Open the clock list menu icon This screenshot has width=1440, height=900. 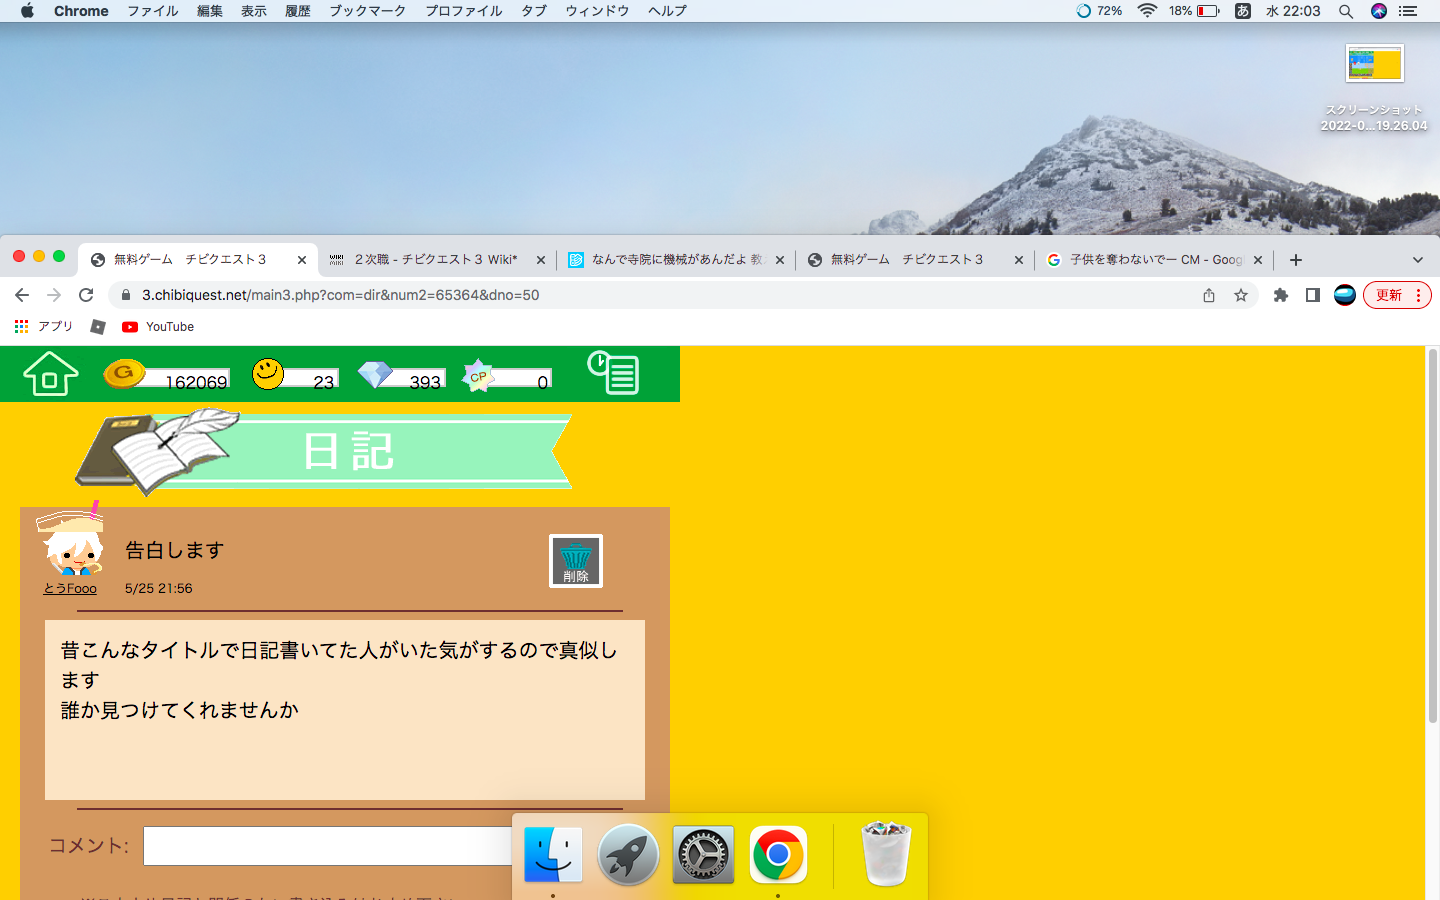613,372
